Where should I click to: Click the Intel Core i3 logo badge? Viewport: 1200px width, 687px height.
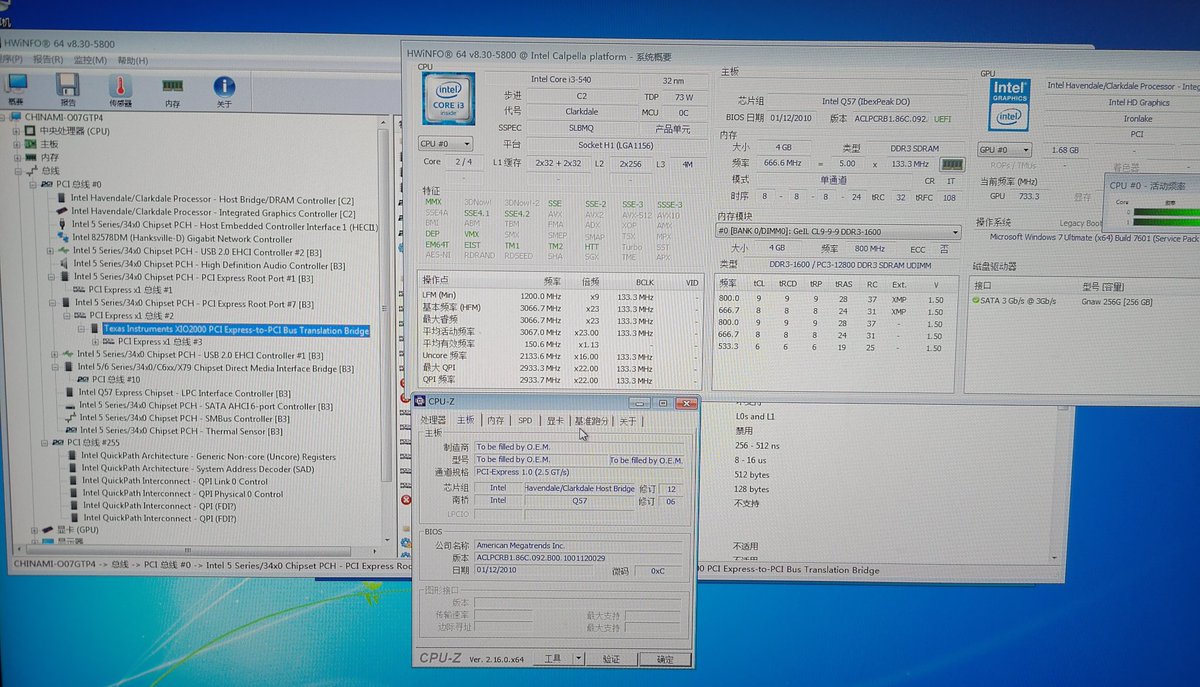[x=446, y=102]
